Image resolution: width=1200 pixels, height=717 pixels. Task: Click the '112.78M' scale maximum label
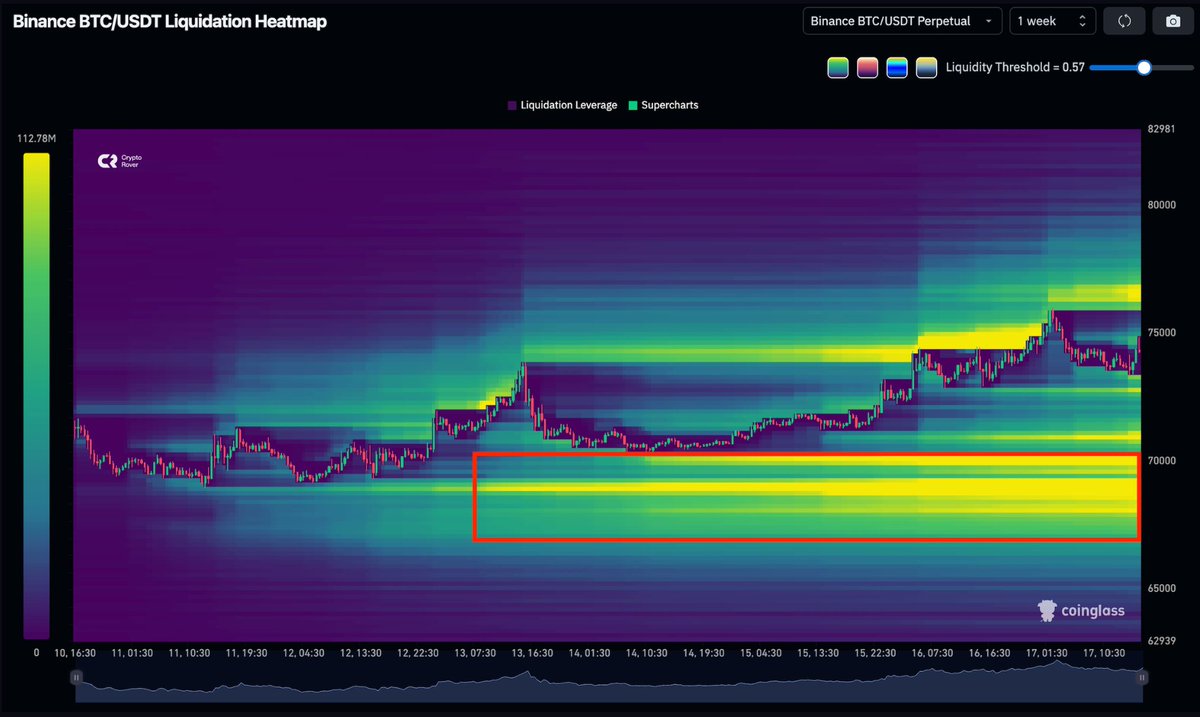coord(37,138)
